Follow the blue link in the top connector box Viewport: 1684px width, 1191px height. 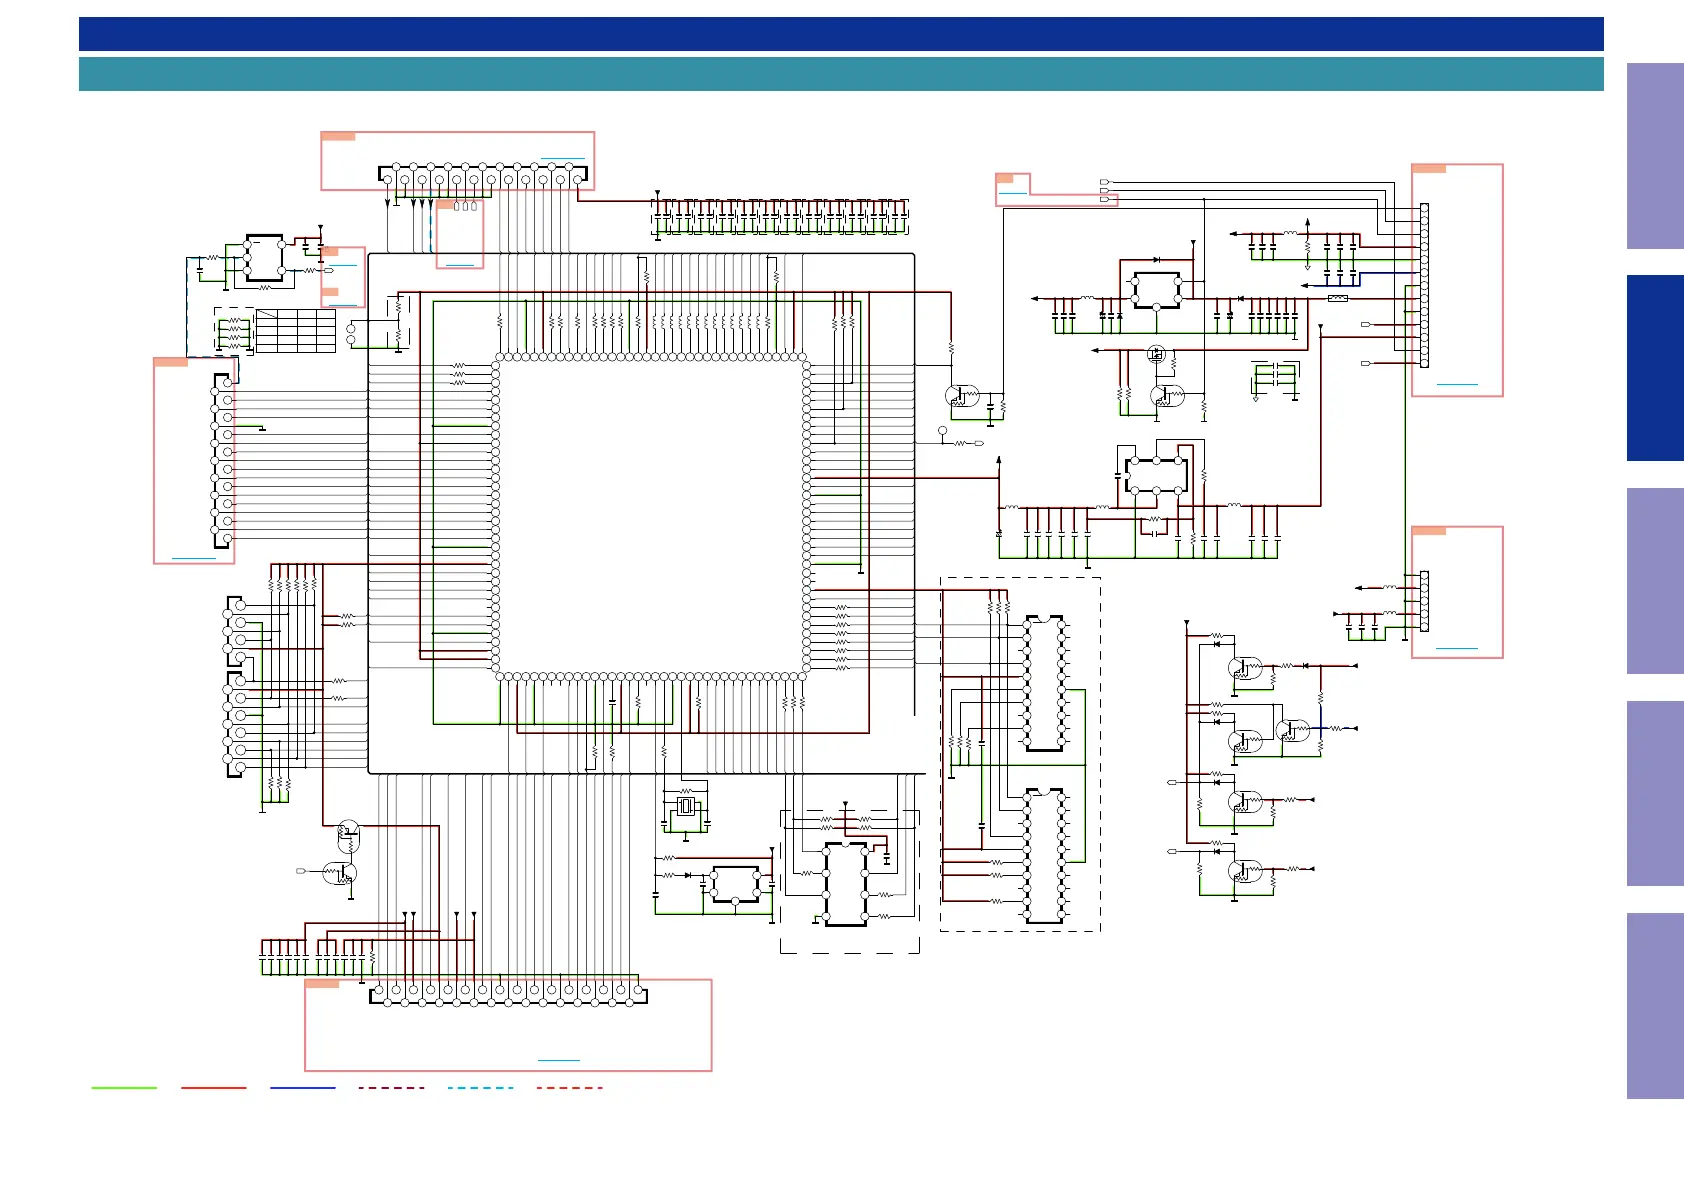click(x=563, y=158)
